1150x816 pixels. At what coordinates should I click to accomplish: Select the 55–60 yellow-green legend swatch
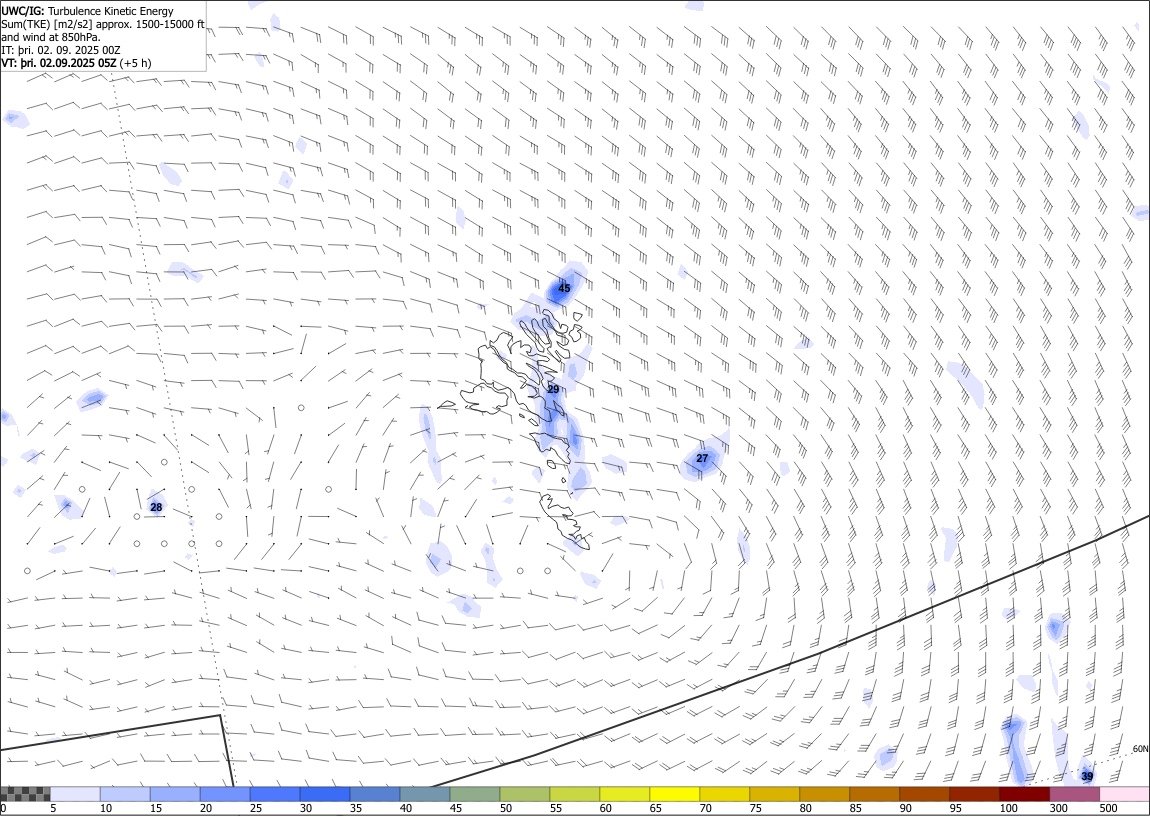[x=574, y=794]
